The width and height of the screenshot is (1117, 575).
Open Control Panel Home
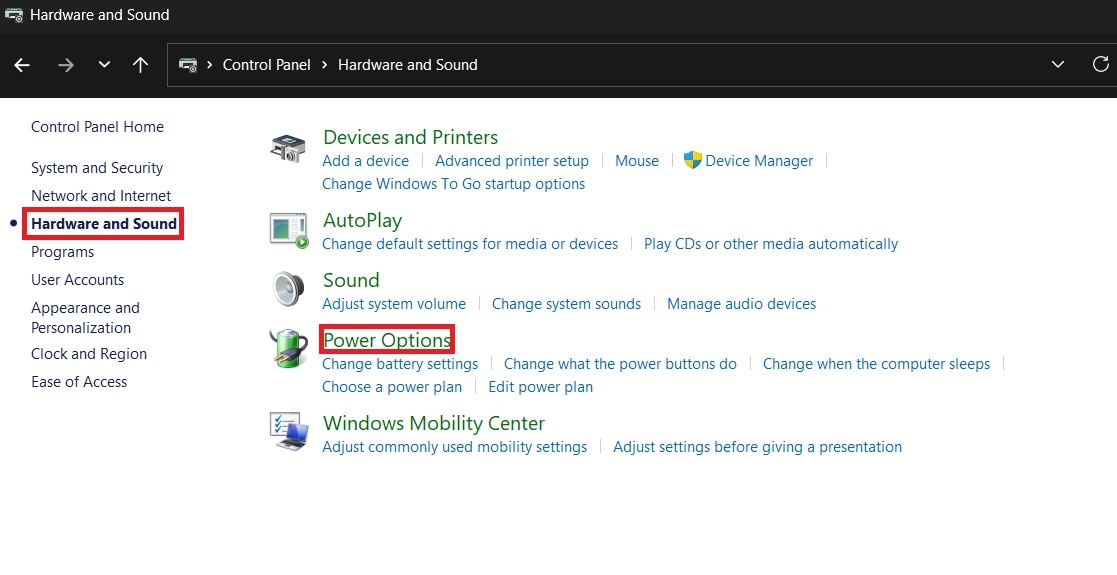tap(98, 127)
